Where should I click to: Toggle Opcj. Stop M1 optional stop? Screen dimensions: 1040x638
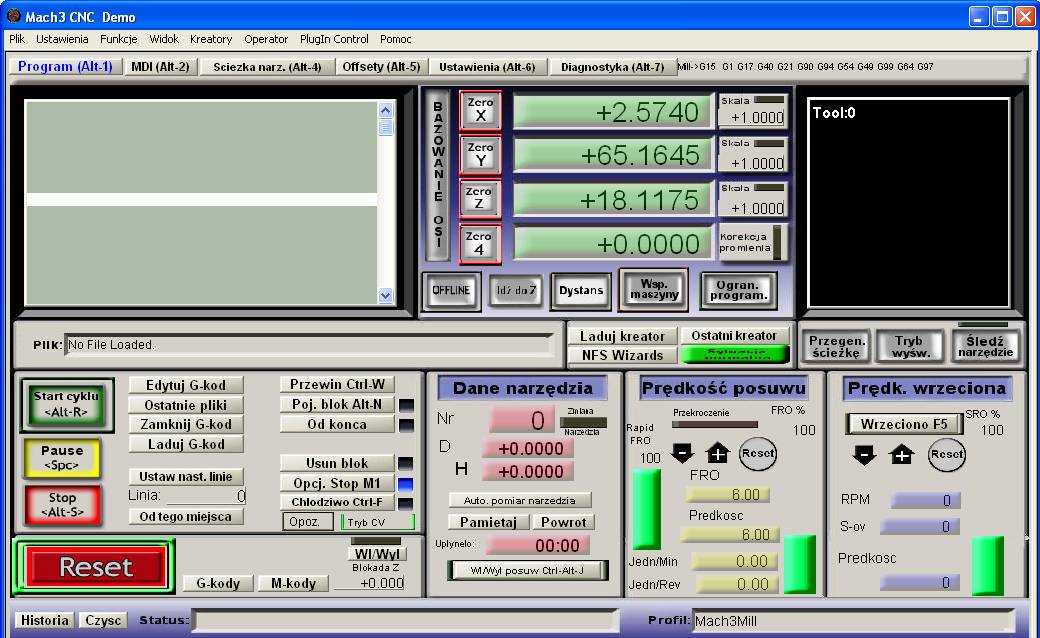(337, 483)
